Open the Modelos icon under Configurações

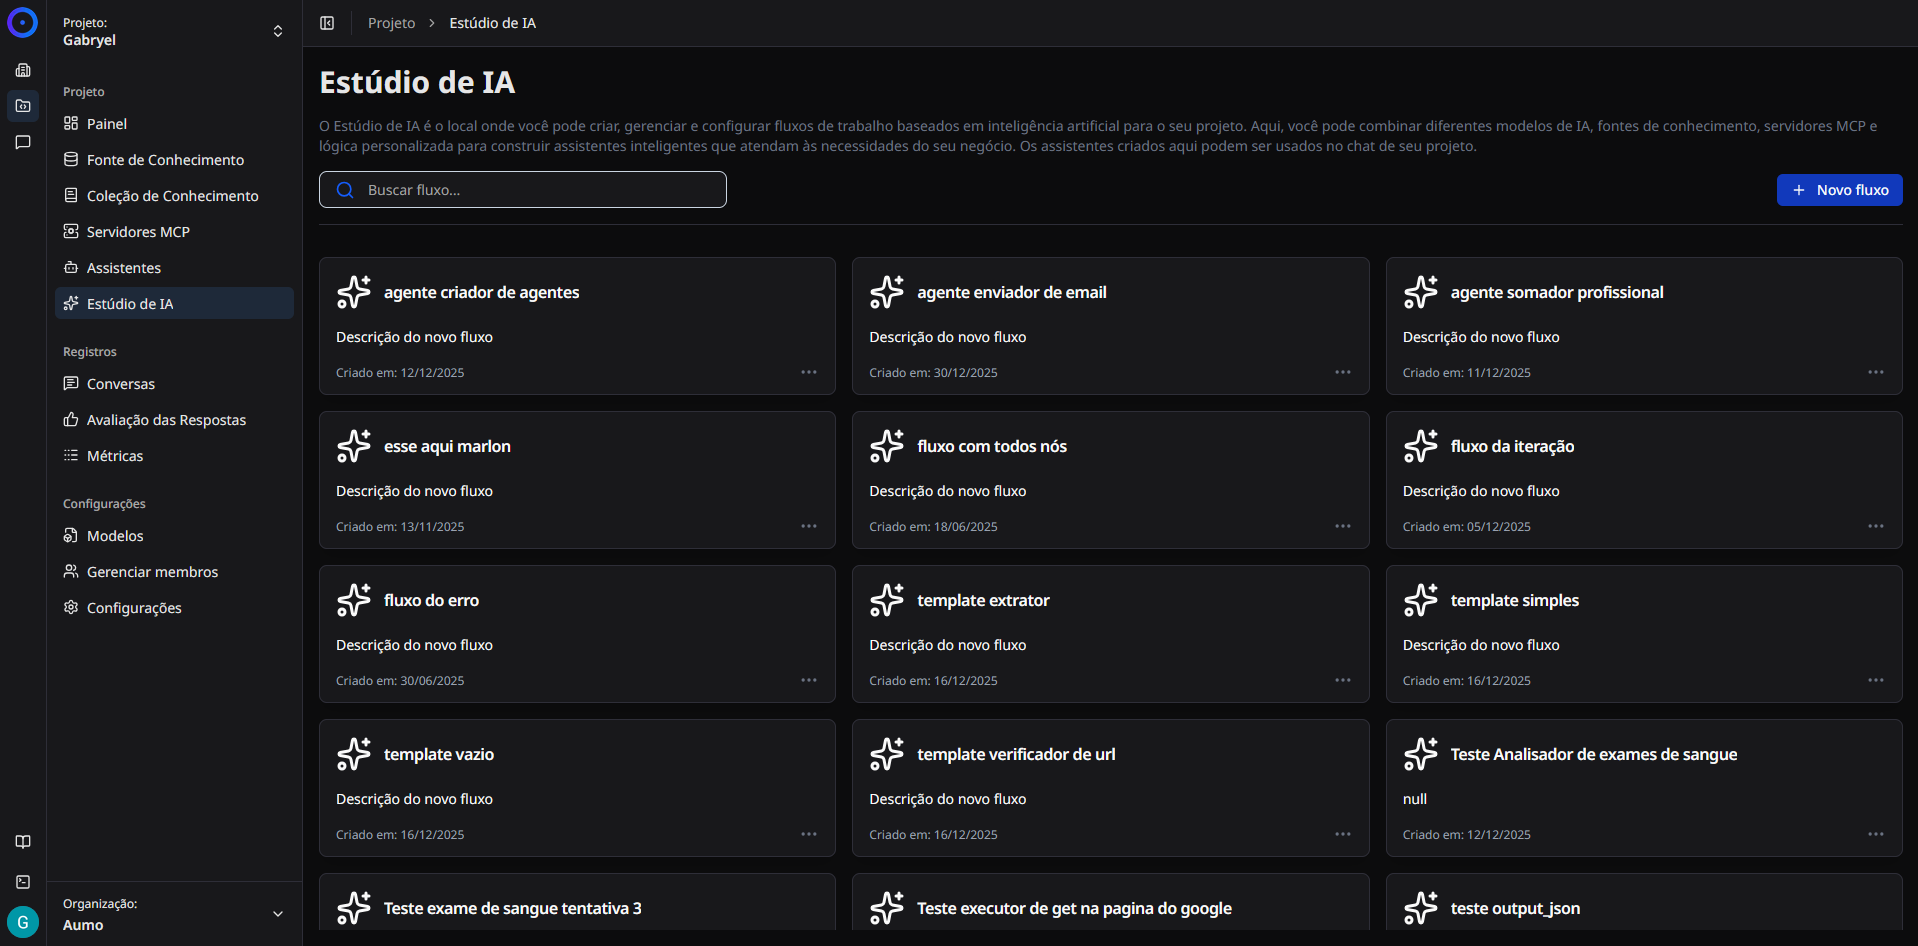pyautogui.click(x=70, y=535)
